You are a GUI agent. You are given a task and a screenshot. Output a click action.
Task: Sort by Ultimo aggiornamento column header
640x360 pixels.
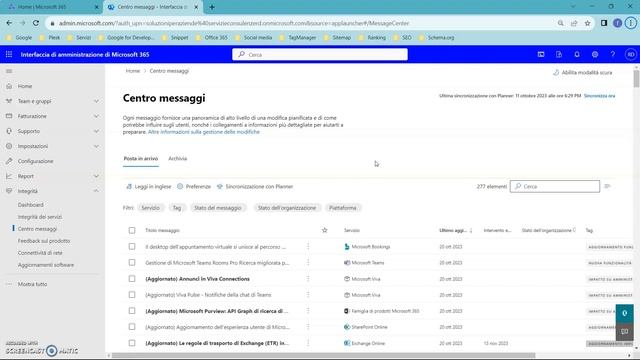(x=456, y=230)
